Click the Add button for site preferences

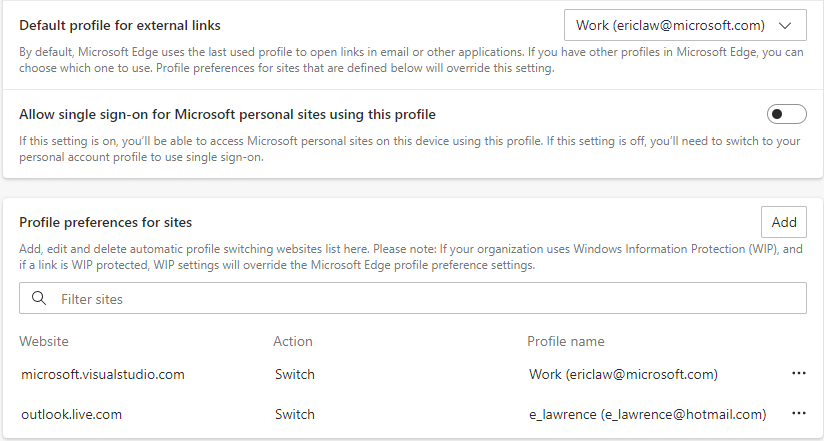point(784,222)
